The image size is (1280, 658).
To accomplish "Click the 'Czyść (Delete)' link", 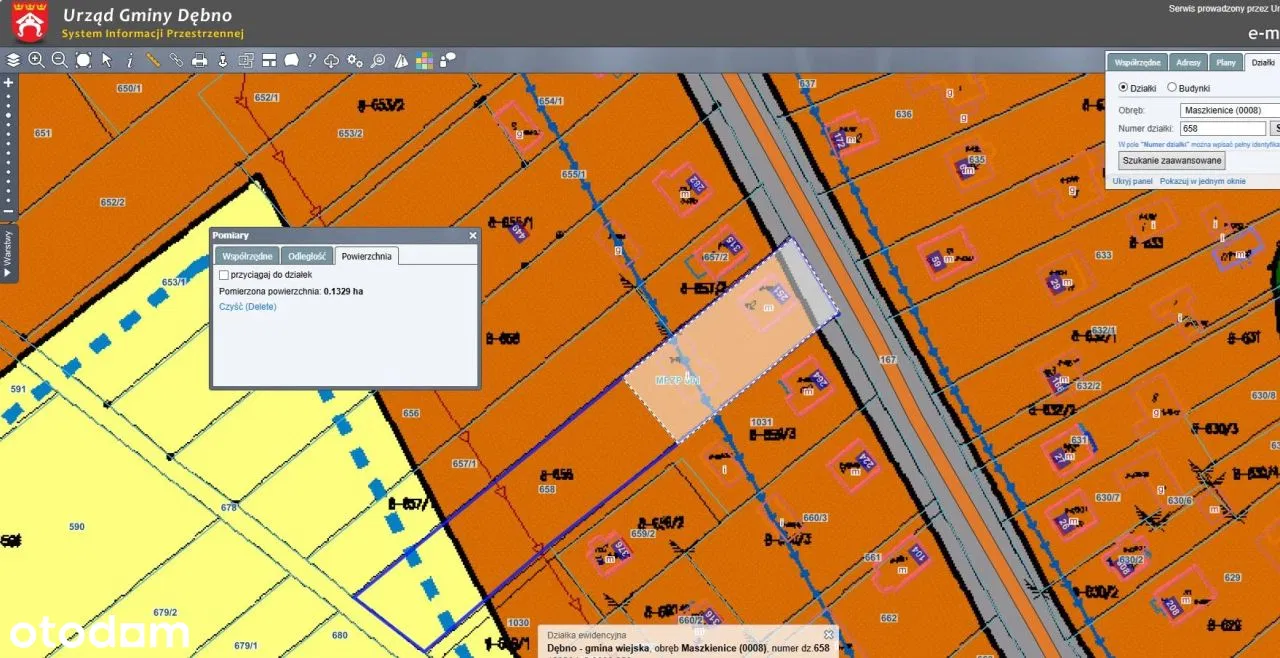I will pos(247,307).
